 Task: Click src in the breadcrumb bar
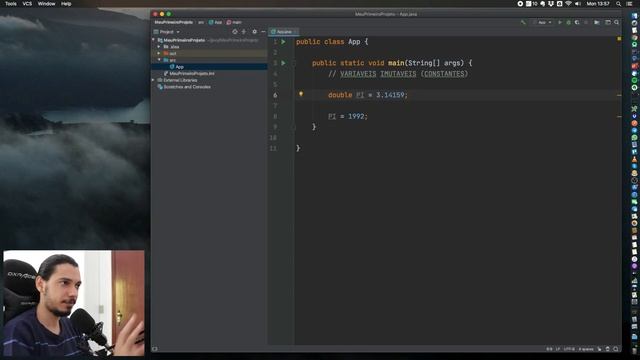[201, 22]
